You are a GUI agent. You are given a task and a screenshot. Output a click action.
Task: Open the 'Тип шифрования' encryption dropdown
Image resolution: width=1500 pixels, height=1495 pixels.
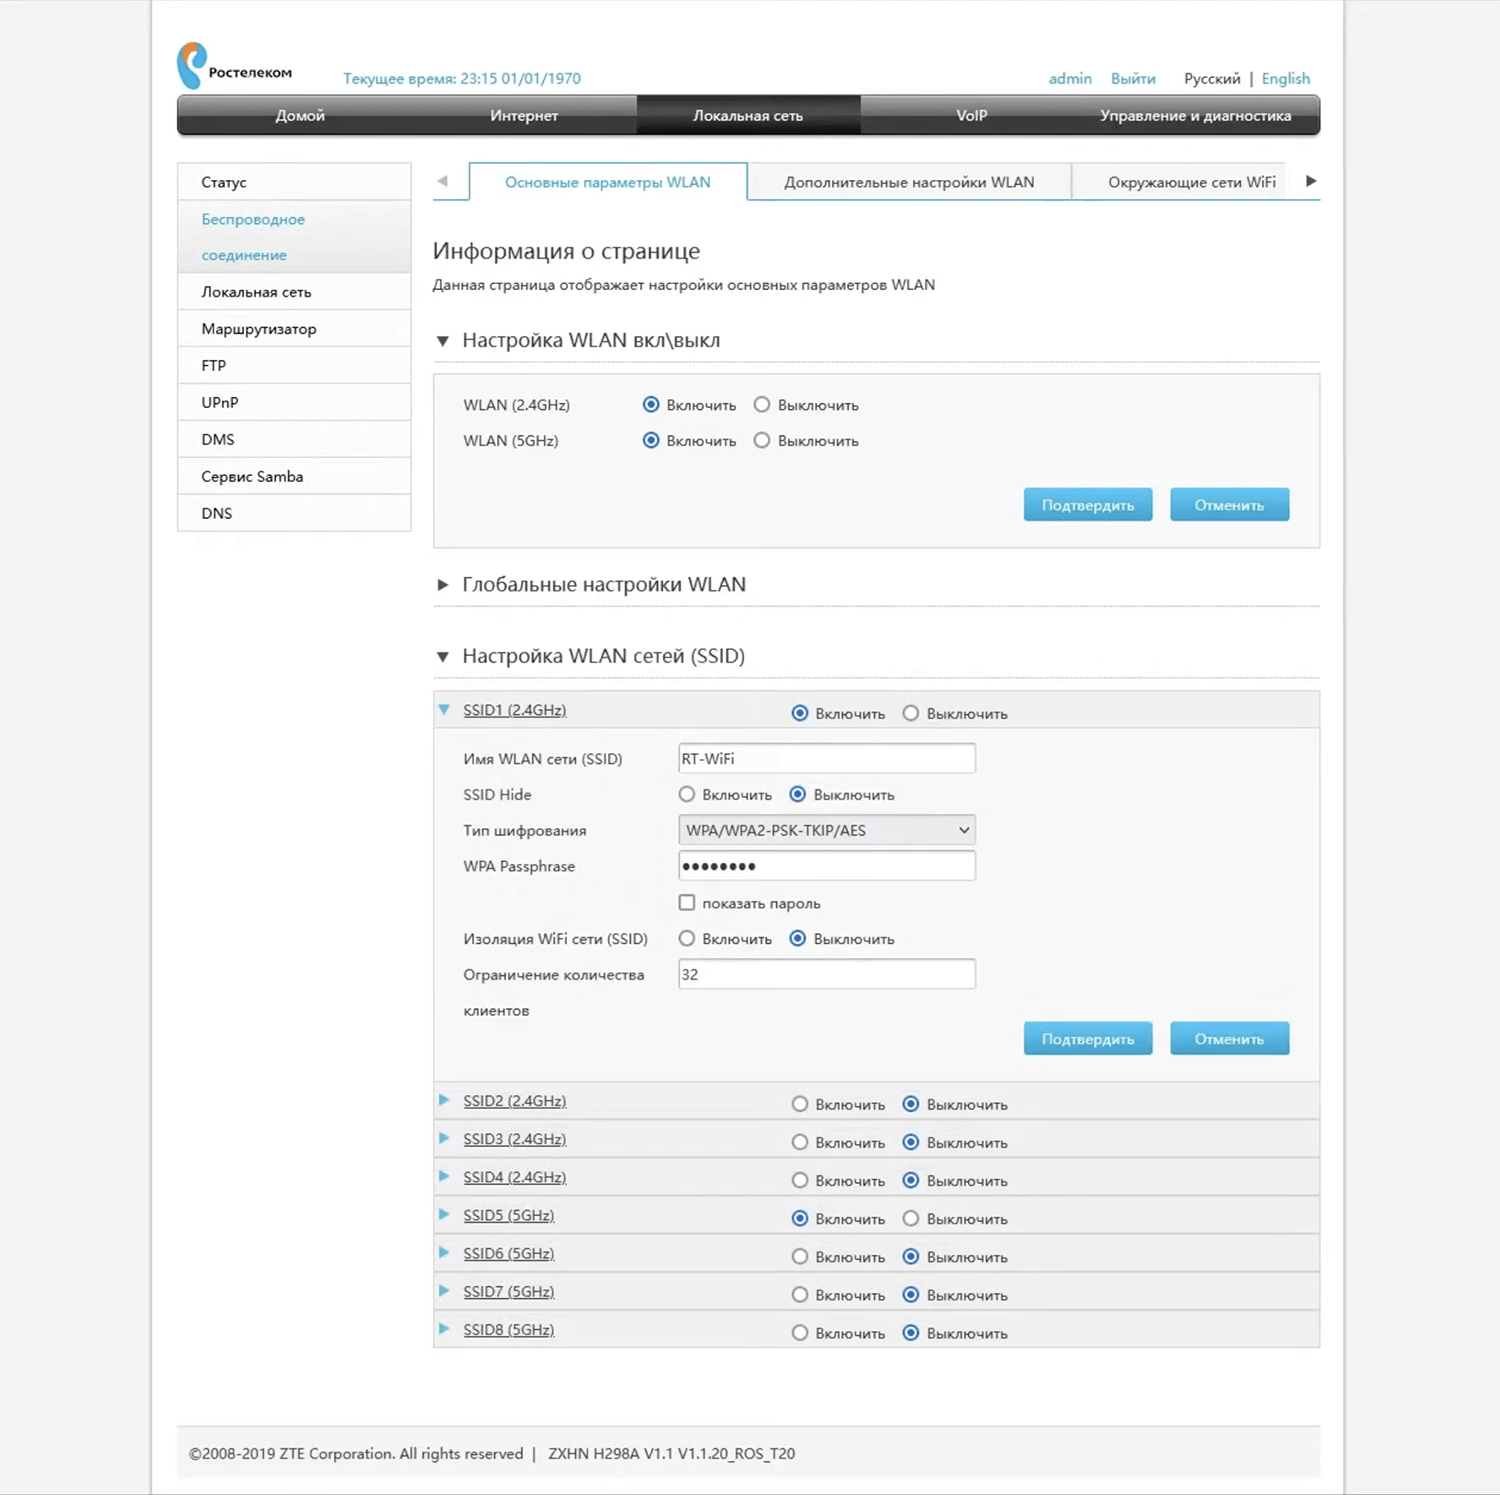coord(826,830)
